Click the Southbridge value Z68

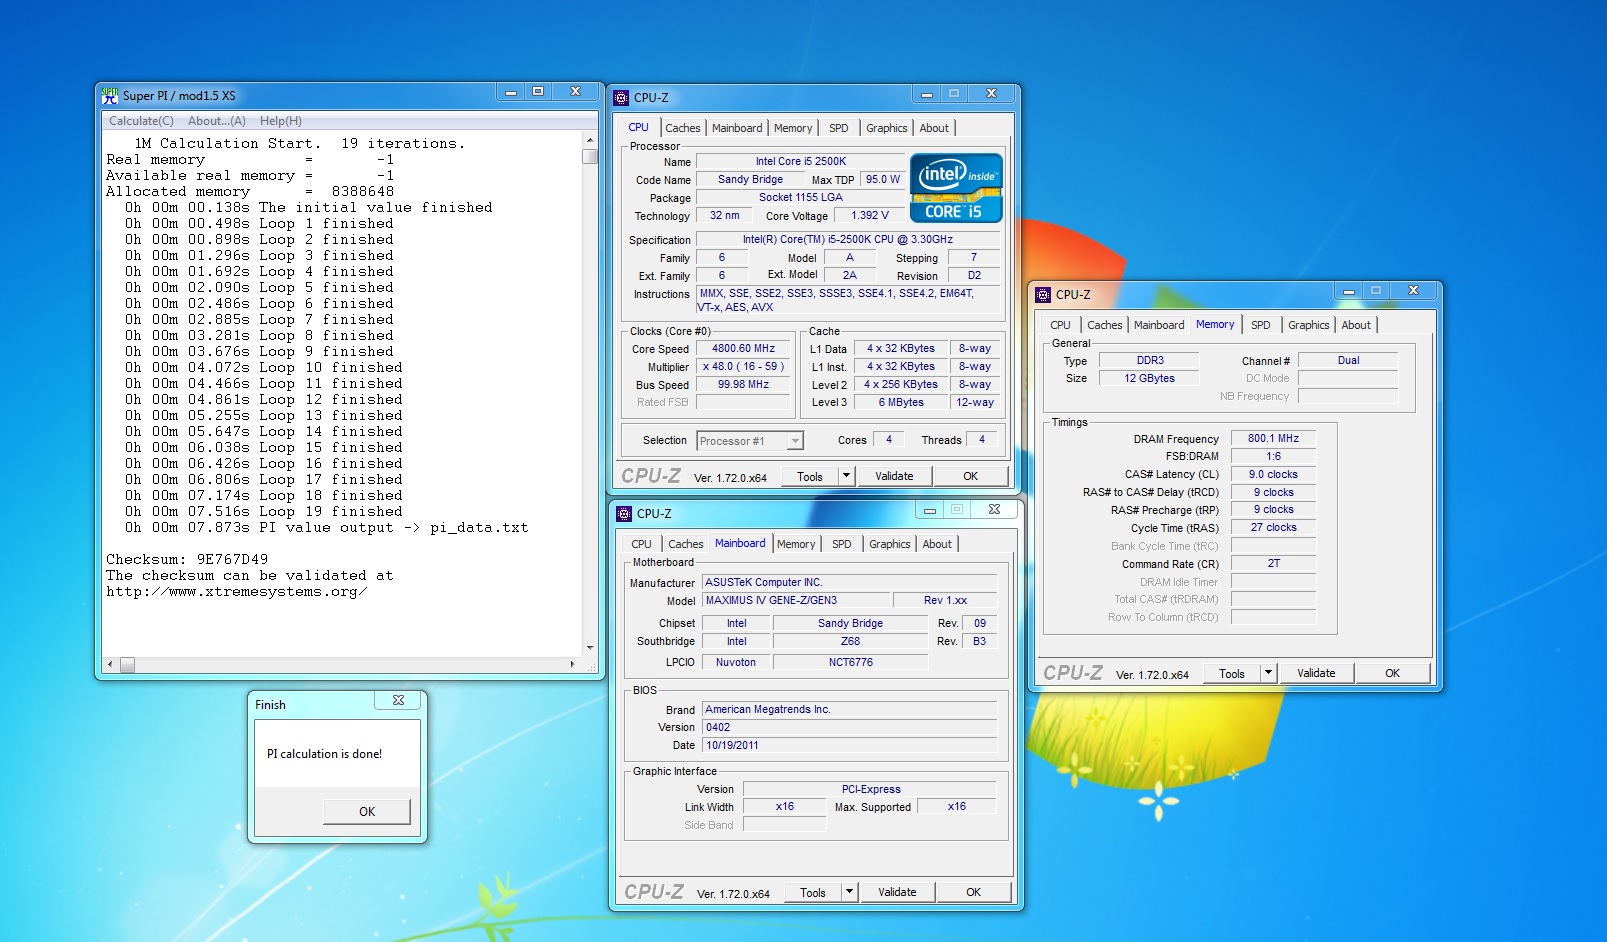tap(850, 641)
